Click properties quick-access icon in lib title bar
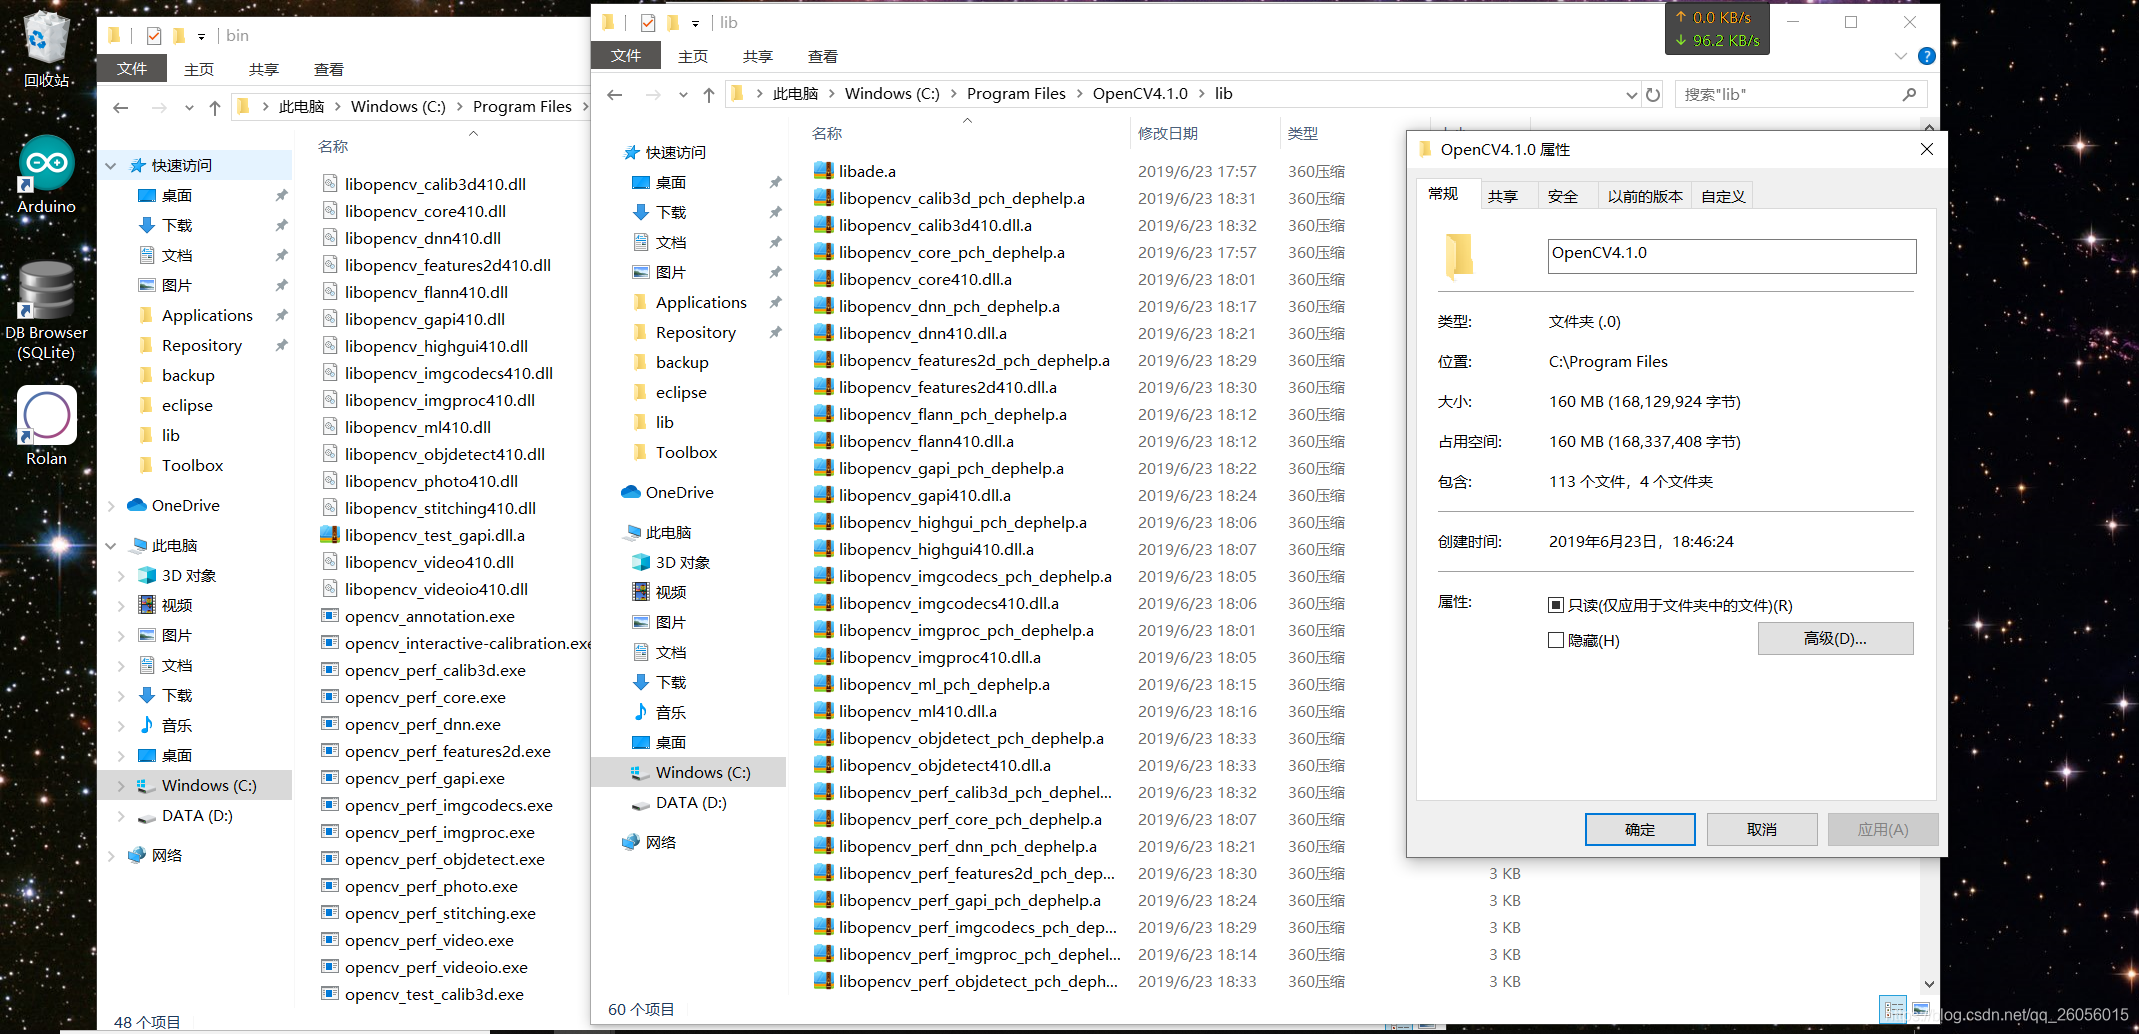Image resolution: width=2139 pixels, height=1034 pixels. pyautogui.click(x=648, y=22)
